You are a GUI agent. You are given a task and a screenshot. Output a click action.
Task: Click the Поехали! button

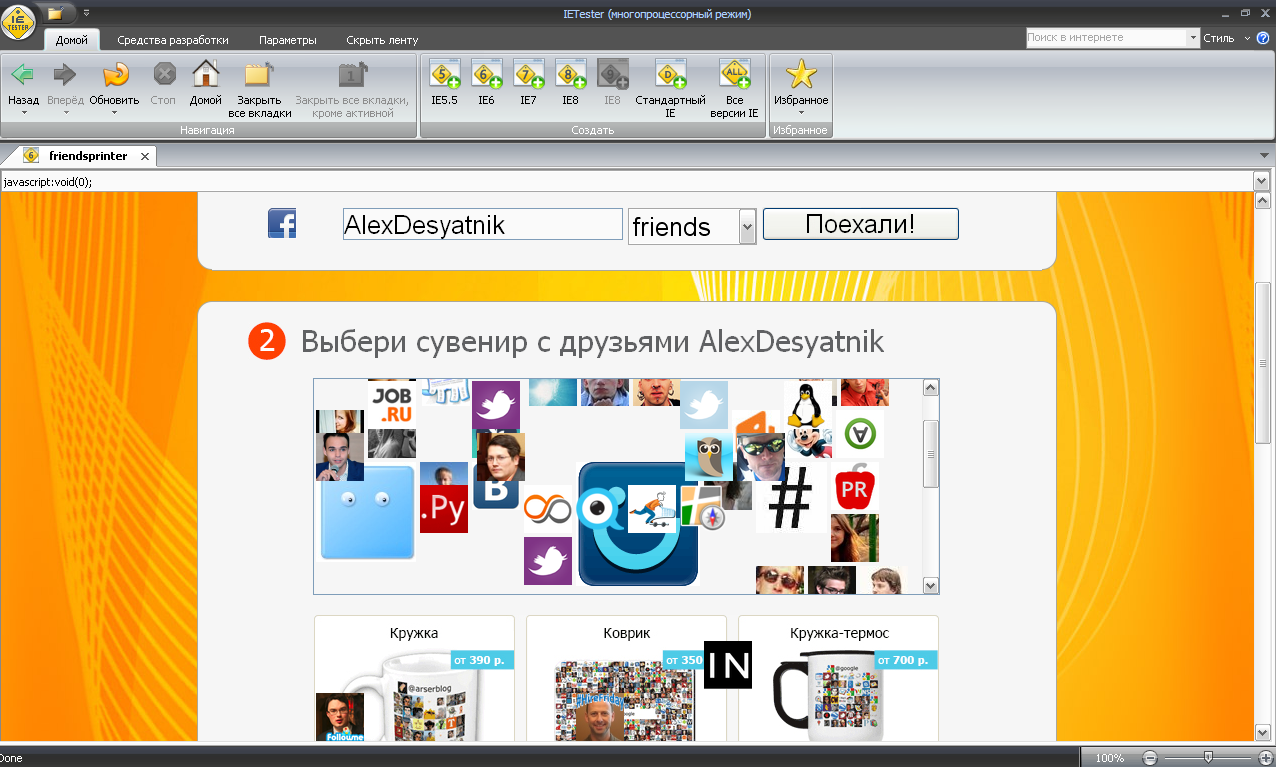[860, 224]
